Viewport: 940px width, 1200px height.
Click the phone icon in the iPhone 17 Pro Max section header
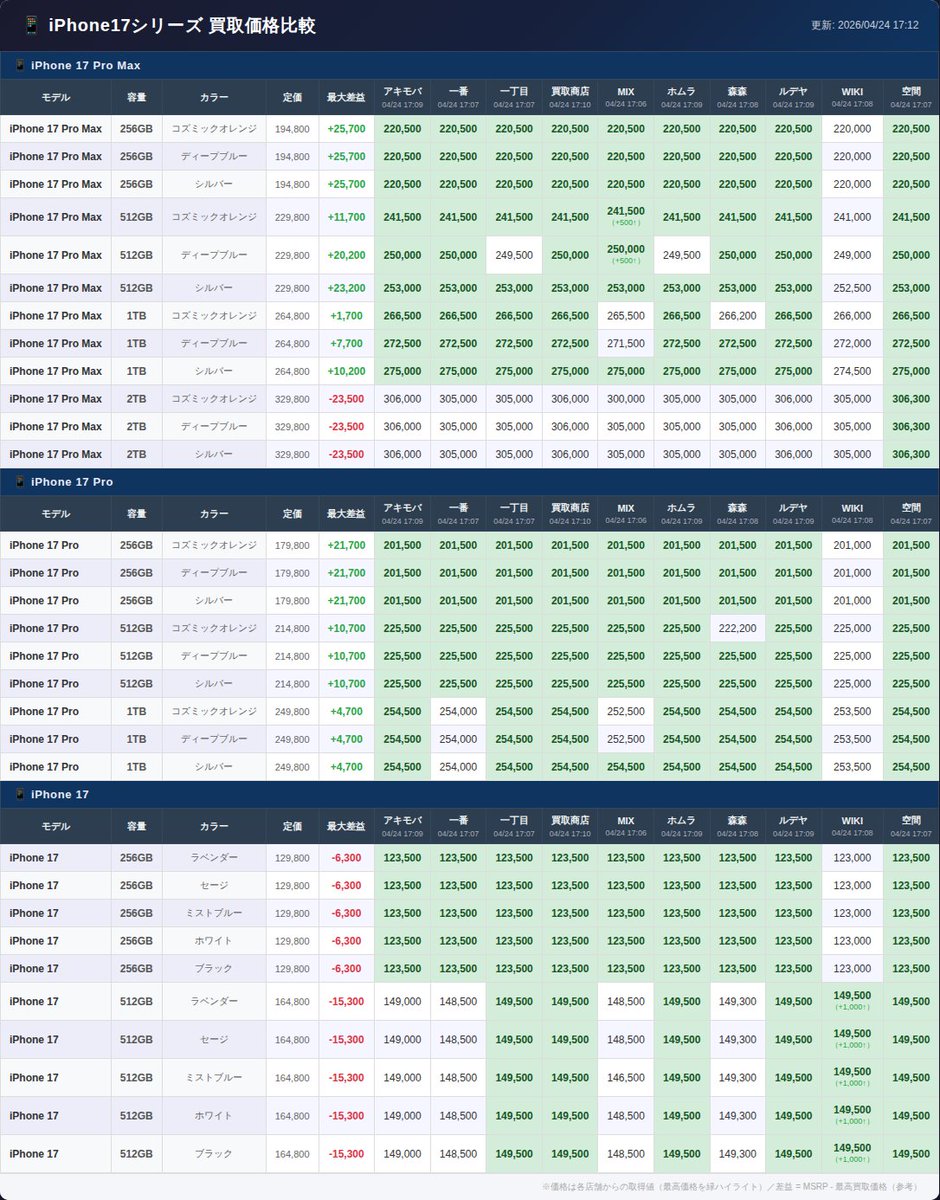point(19,65)
